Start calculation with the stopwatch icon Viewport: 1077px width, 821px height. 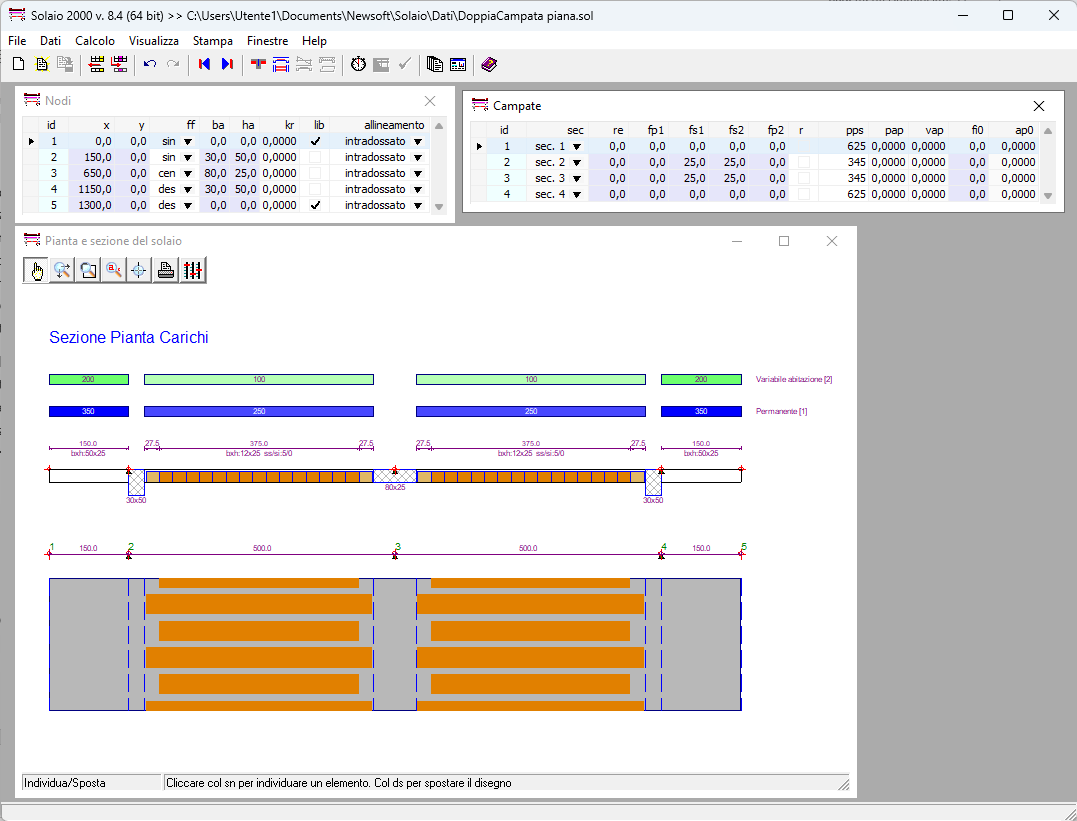(x=359, y=65)
